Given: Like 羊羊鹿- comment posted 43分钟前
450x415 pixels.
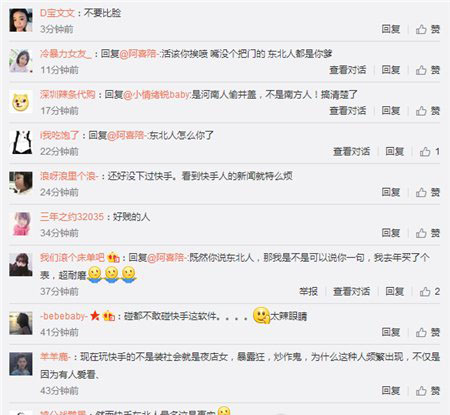Looking at the screenshot, I should (427, 391).
